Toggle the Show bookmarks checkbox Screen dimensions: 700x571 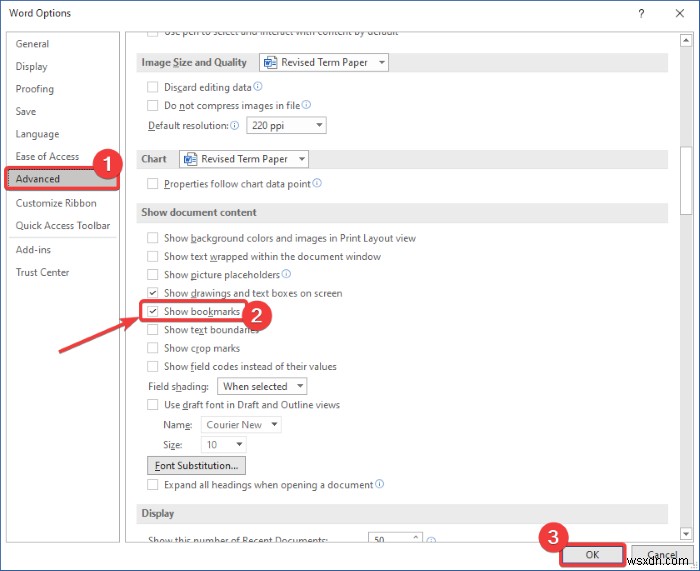pyautogui.click(x=153, y=311)
